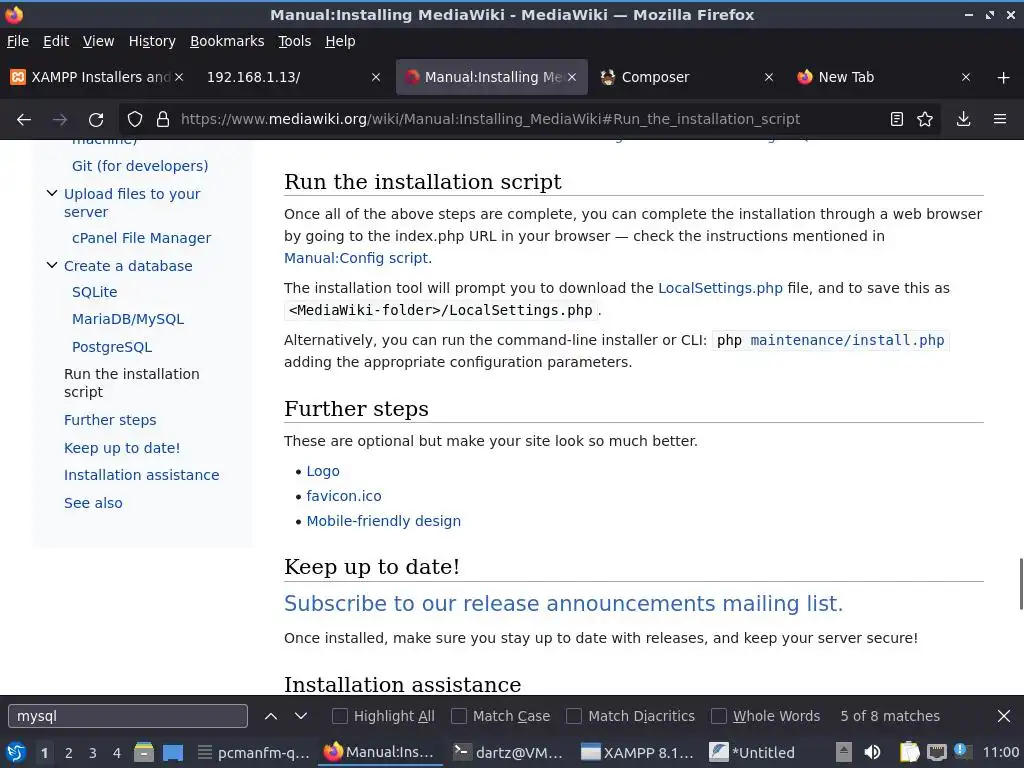The image size is (1024, 768).
Task: Click the show desktop icon in taskbar
Action: point(173,752)
